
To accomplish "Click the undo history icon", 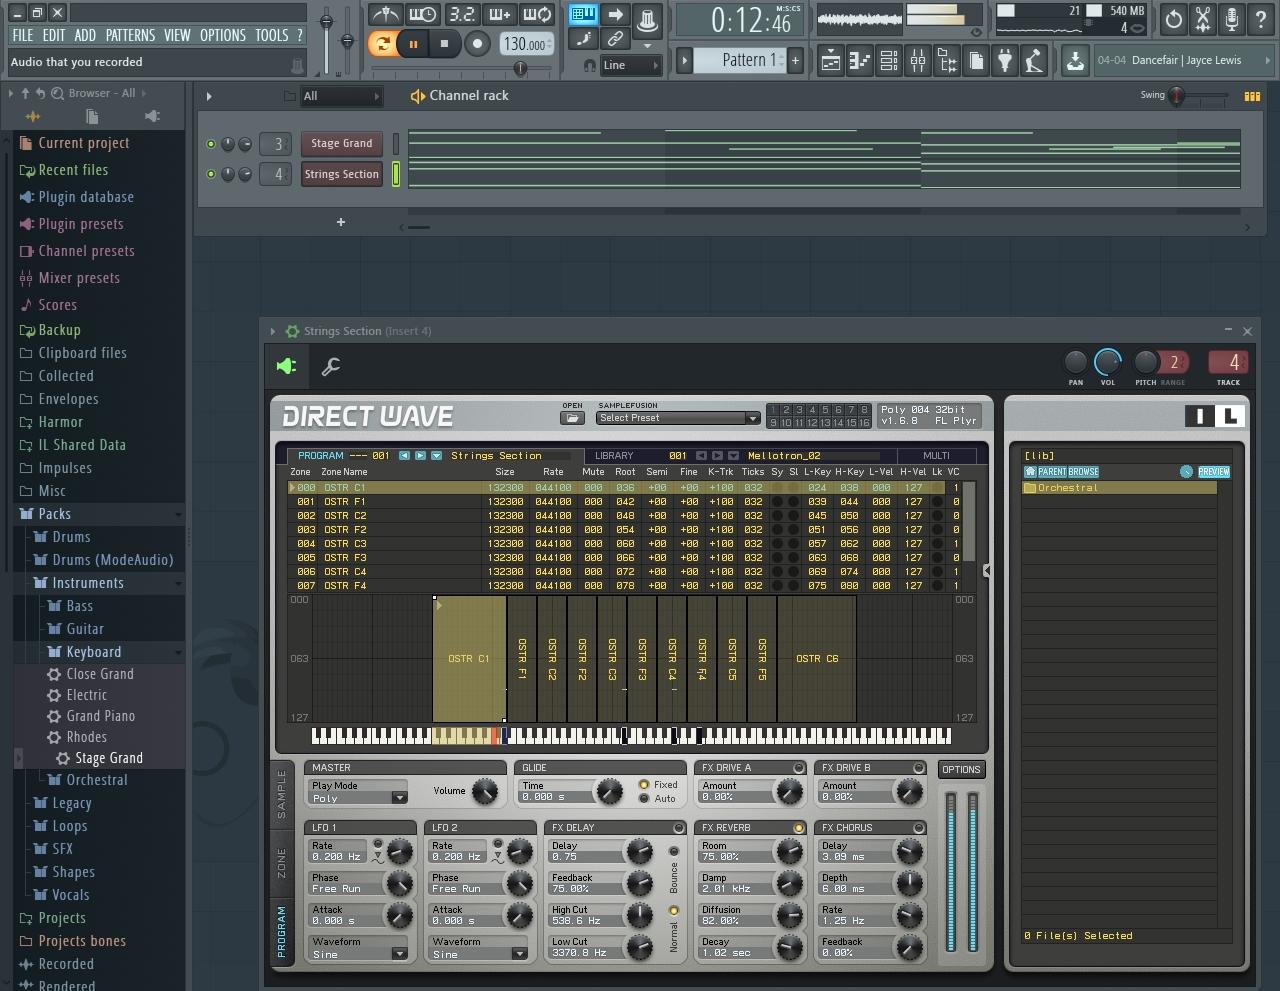I will (x=1174, y=18).
